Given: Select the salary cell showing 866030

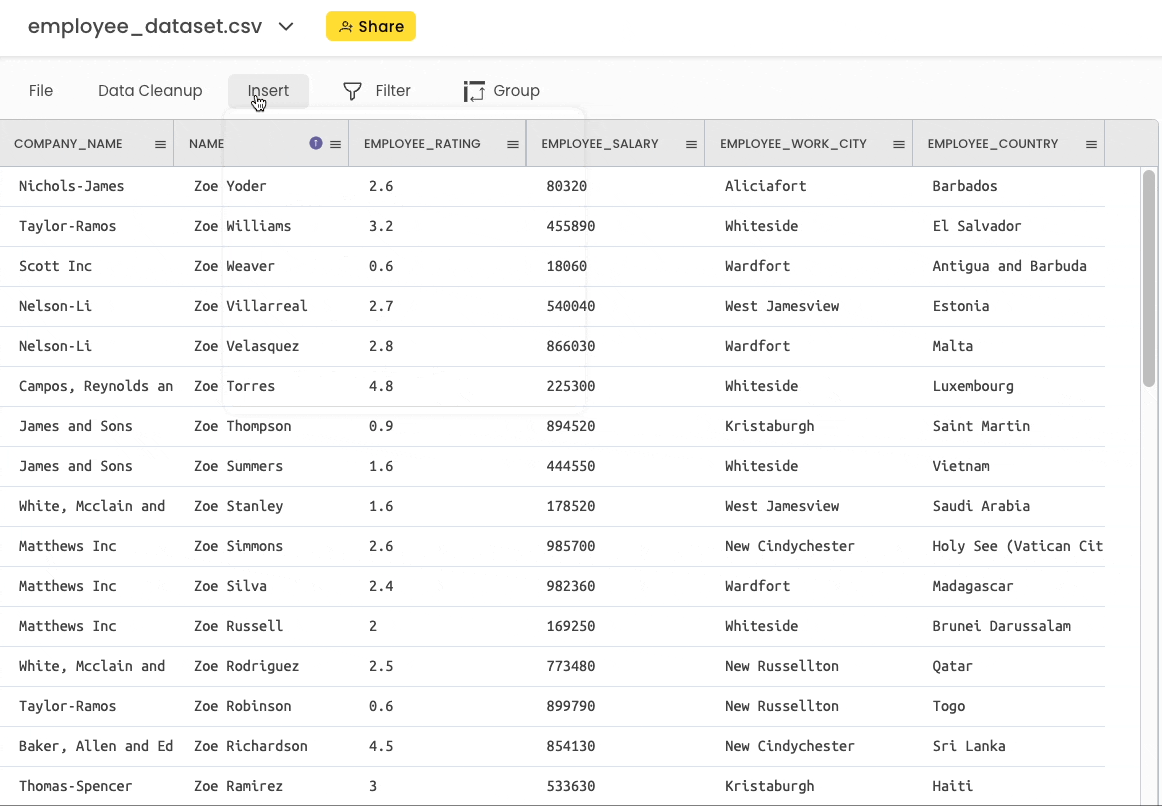Looking at the screenshot, I should point(571,346).
